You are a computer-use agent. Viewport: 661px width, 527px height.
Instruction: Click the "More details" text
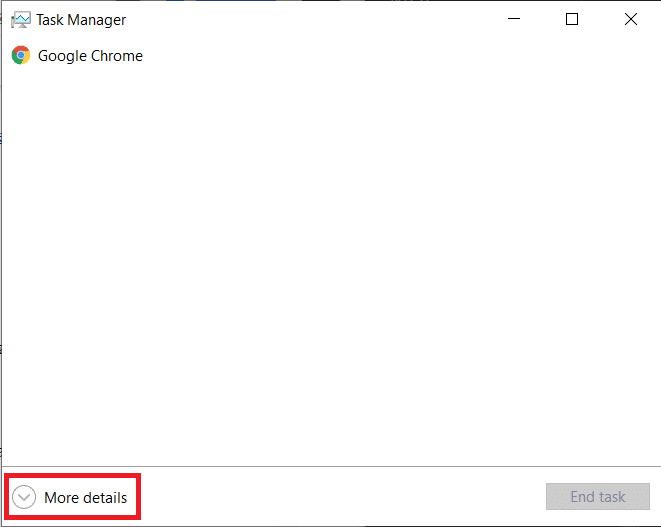point(85,497)
